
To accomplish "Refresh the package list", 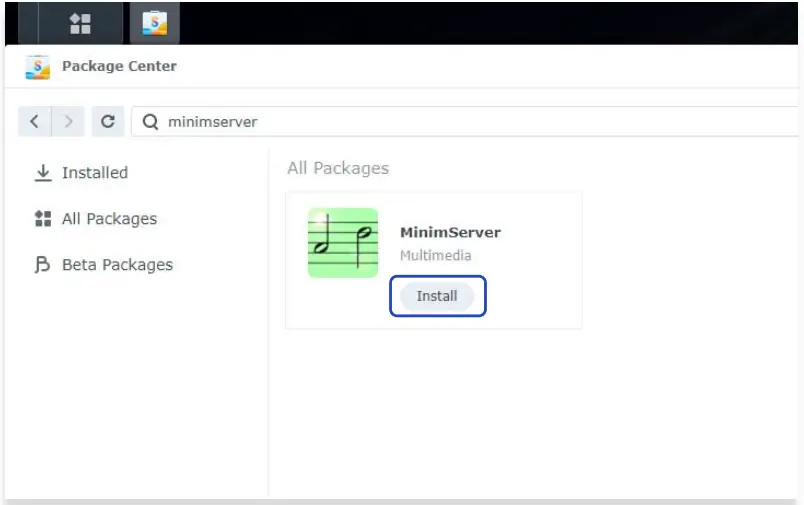I will [x=108, y=122].
